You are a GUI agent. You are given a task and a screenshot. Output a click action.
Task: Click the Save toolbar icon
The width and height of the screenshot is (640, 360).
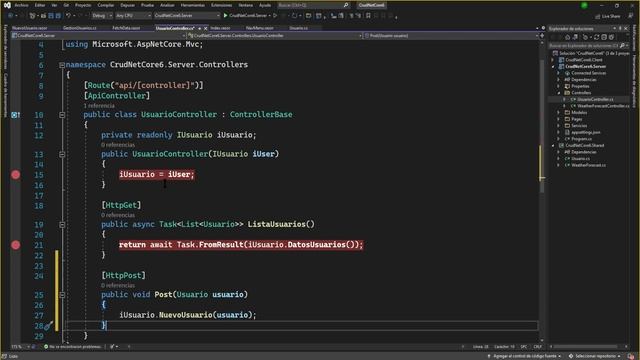click(51, 16)
